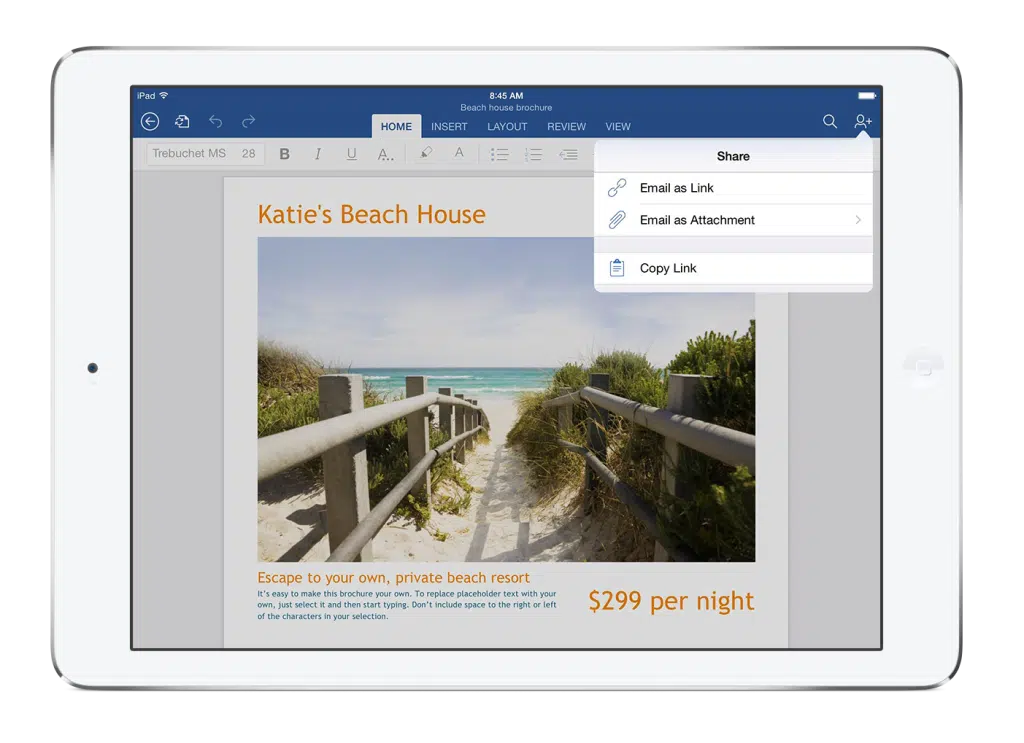Screen dimensions: 1024x743
Task: Tap the battery status icon
Action: point(867,96)
